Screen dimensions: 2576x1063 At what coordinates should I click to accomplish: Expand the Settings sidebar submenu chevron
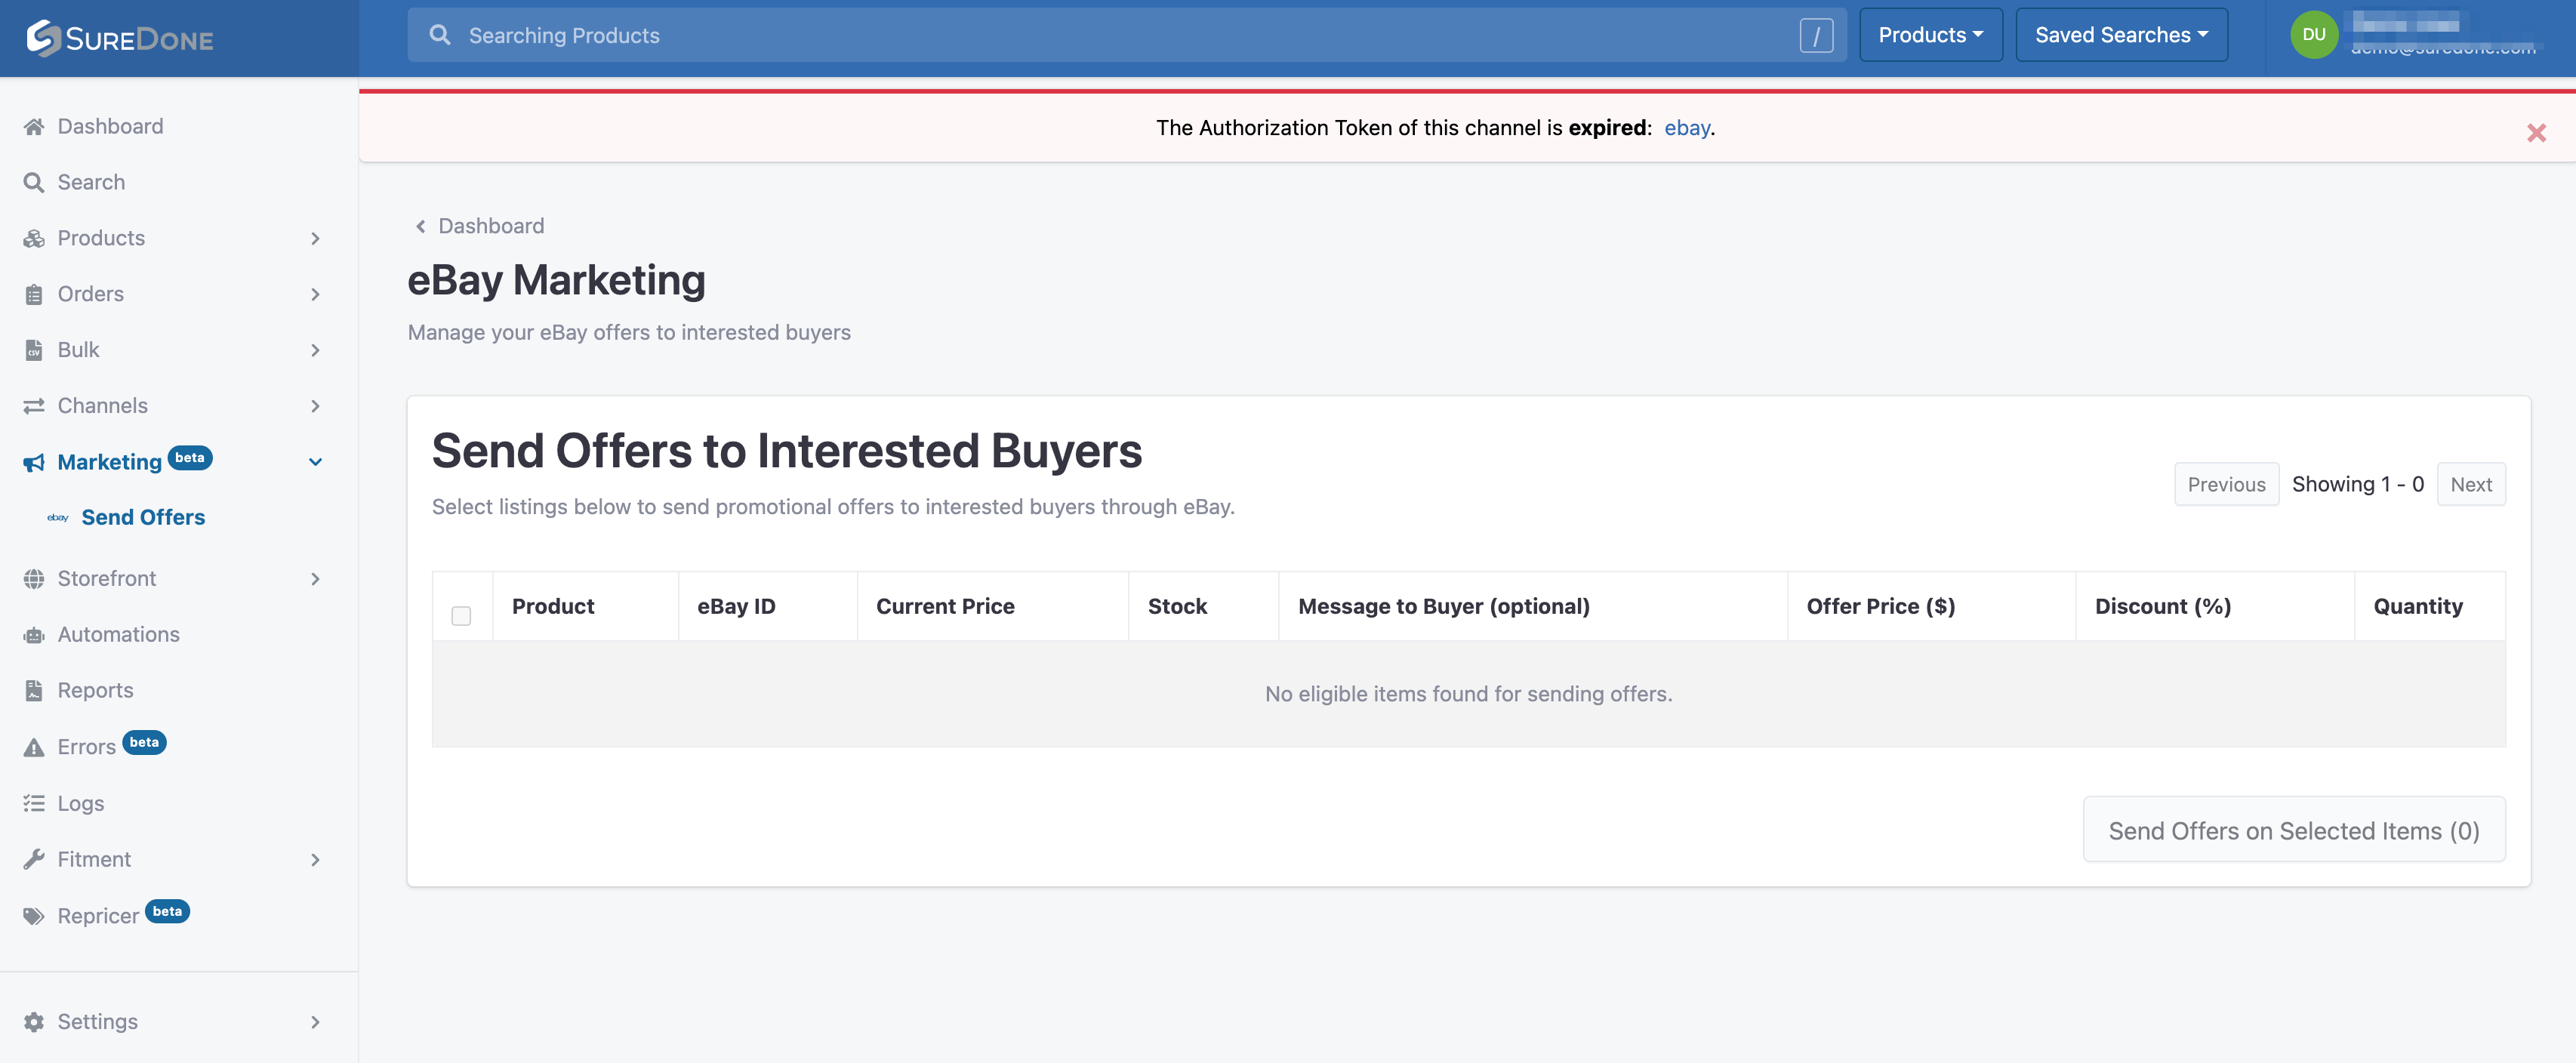point(315,1022)
